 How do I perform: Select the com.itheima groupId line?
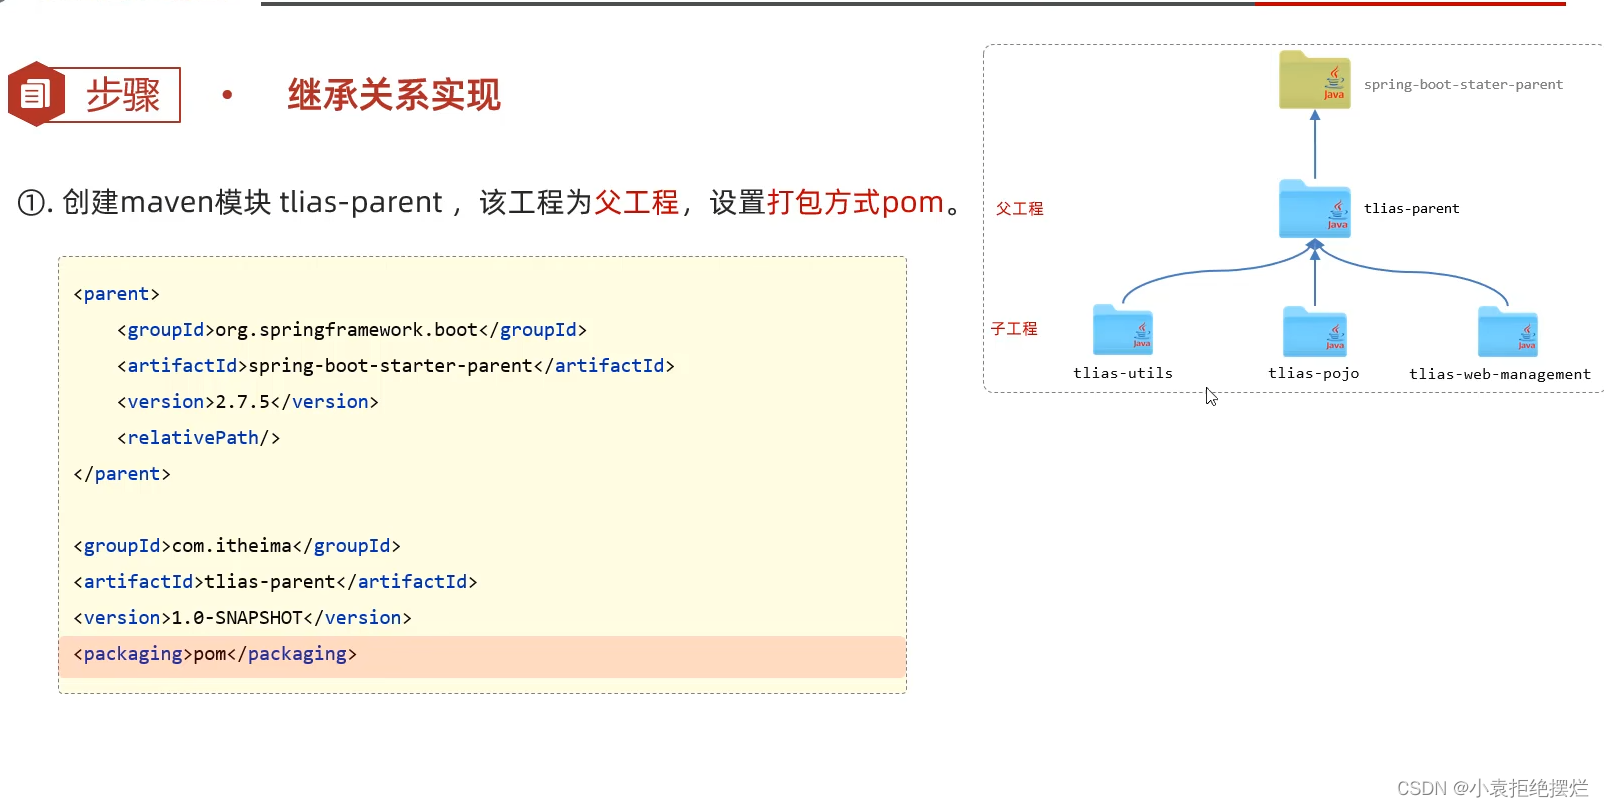[237, 546]
